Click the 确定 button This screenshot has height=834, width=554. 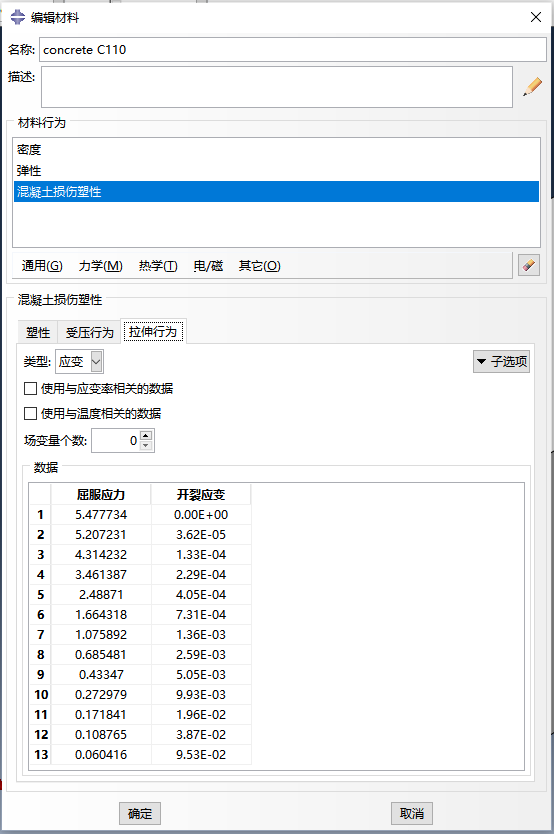coord(140,813)
